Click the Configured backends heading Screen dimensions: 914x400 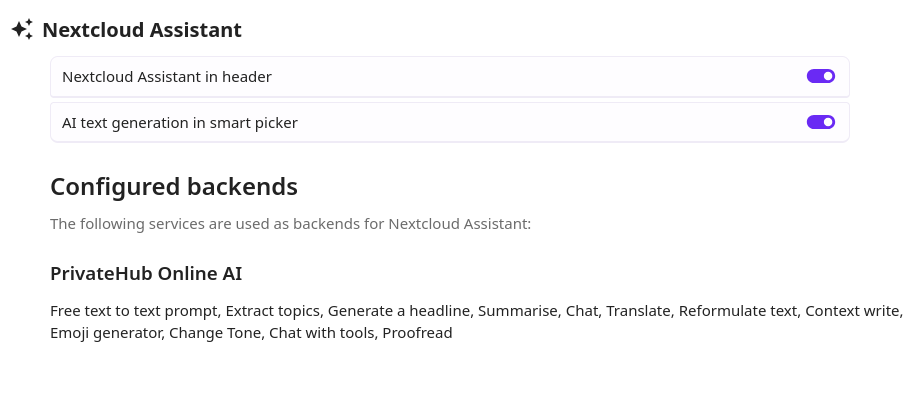point(174,187)
